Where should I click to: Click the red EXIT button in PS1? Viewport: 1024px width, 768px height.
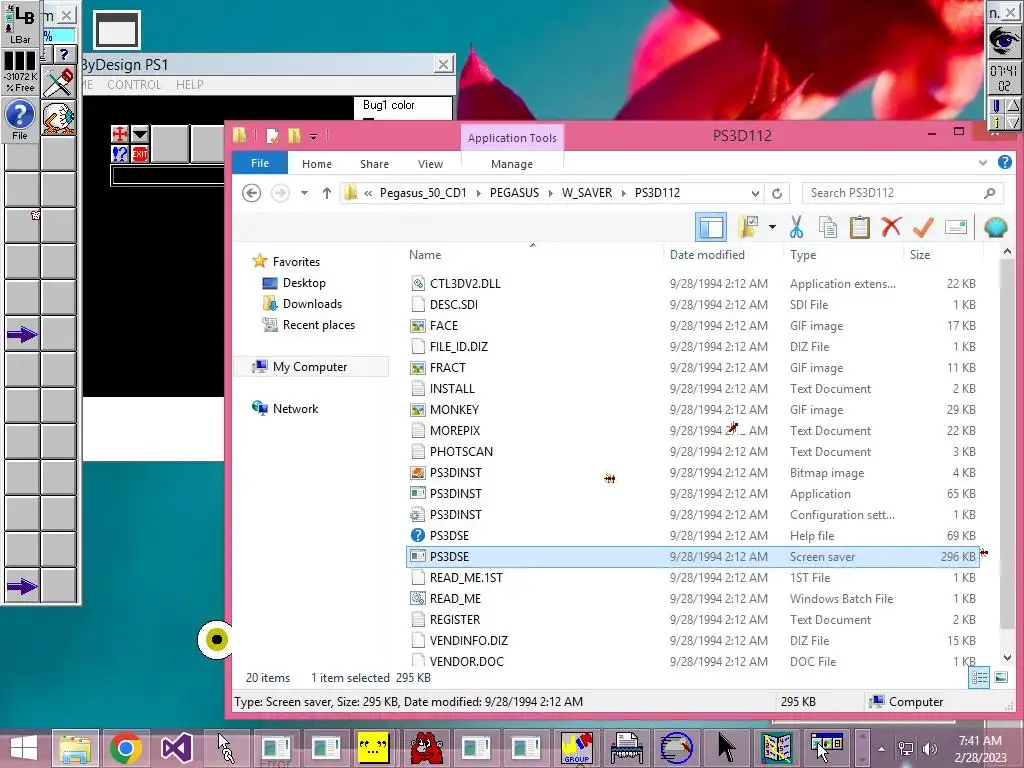point(140,154)
